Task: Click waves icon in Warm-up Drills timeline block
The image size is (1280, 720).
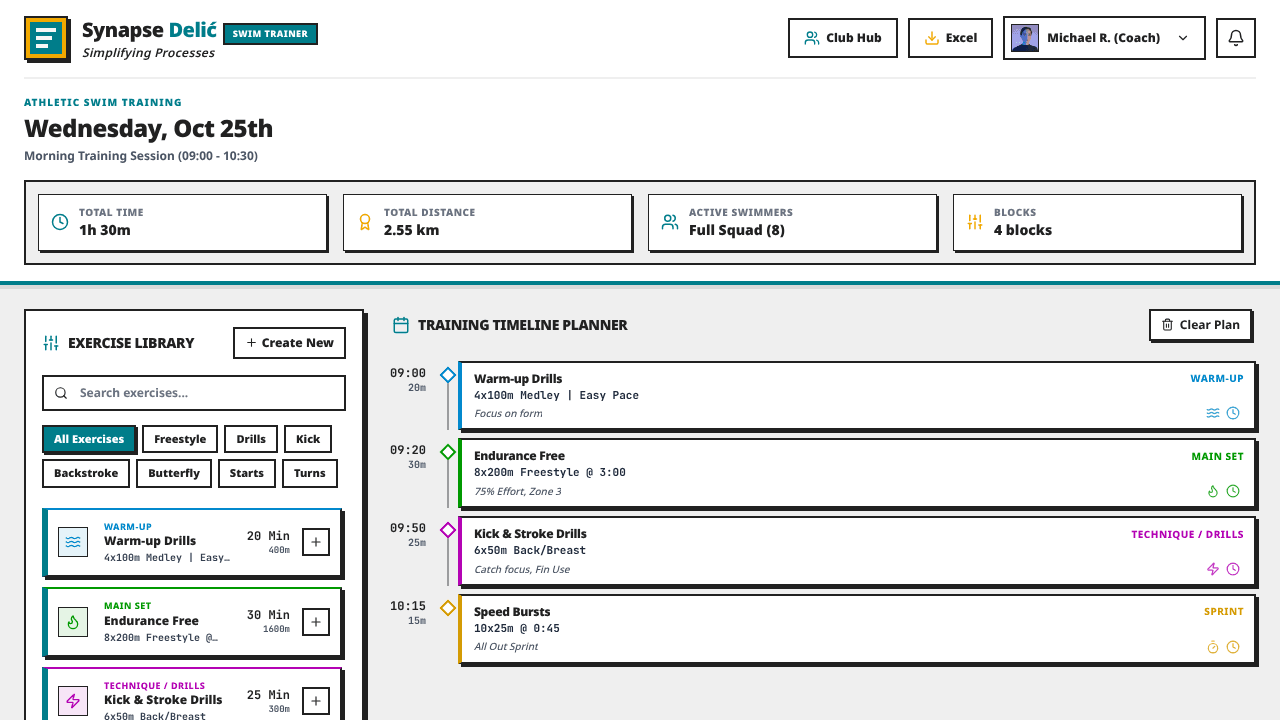Action: [x=1213, y=413]
